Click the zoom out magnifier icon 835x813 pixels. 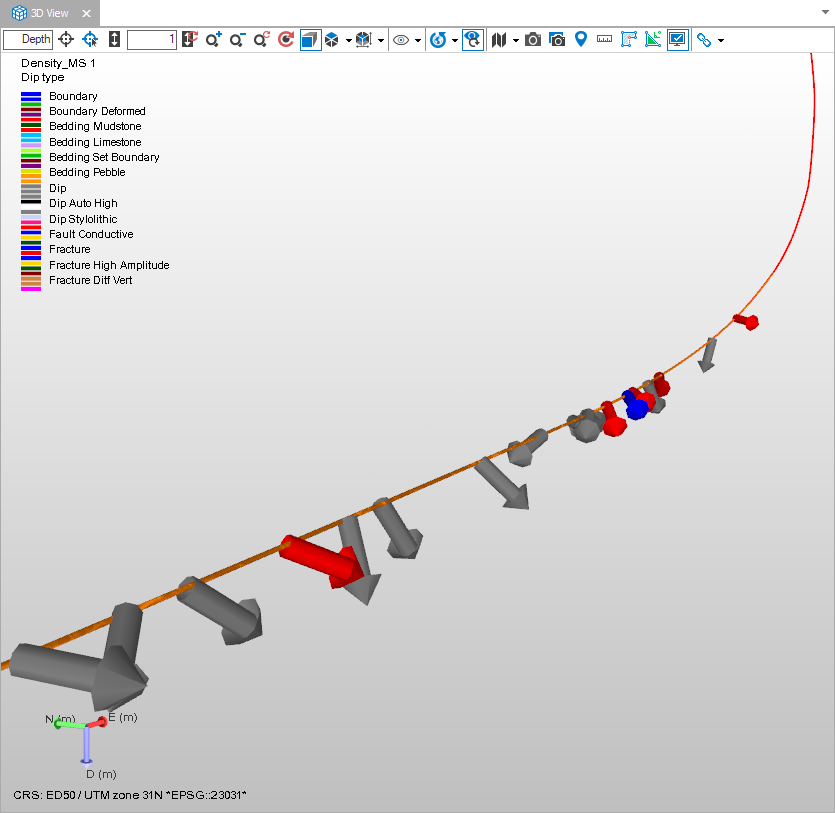[x=237, y=40]
